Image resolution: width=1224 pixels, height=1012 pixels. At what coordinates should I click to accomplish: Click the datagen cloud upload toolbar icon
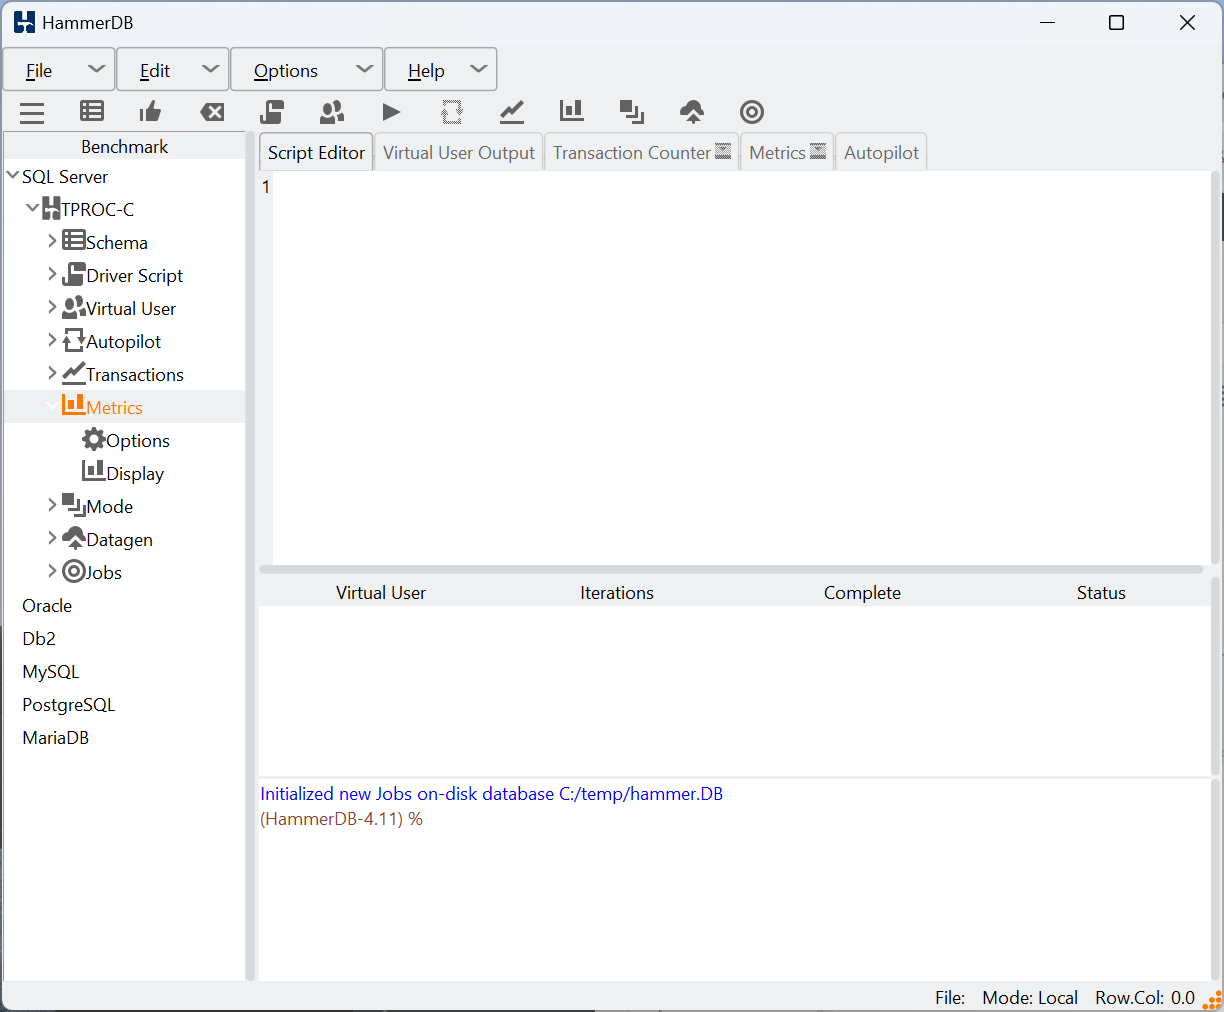coord(692,112)
